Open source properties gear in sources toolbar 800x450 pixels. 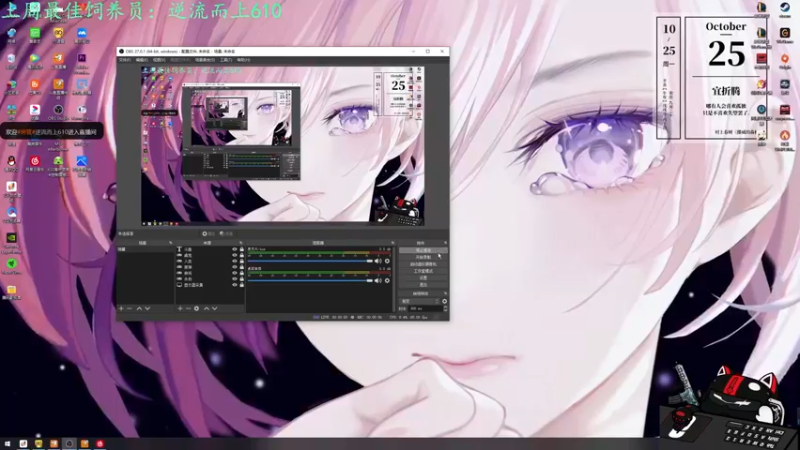coord(196,309)
